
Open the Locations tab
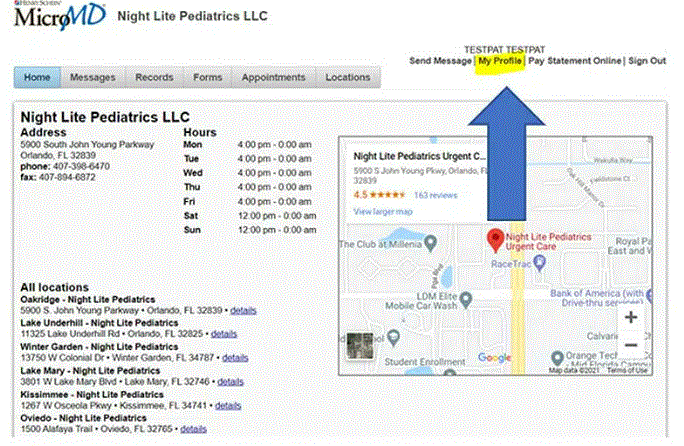[347, 77]
